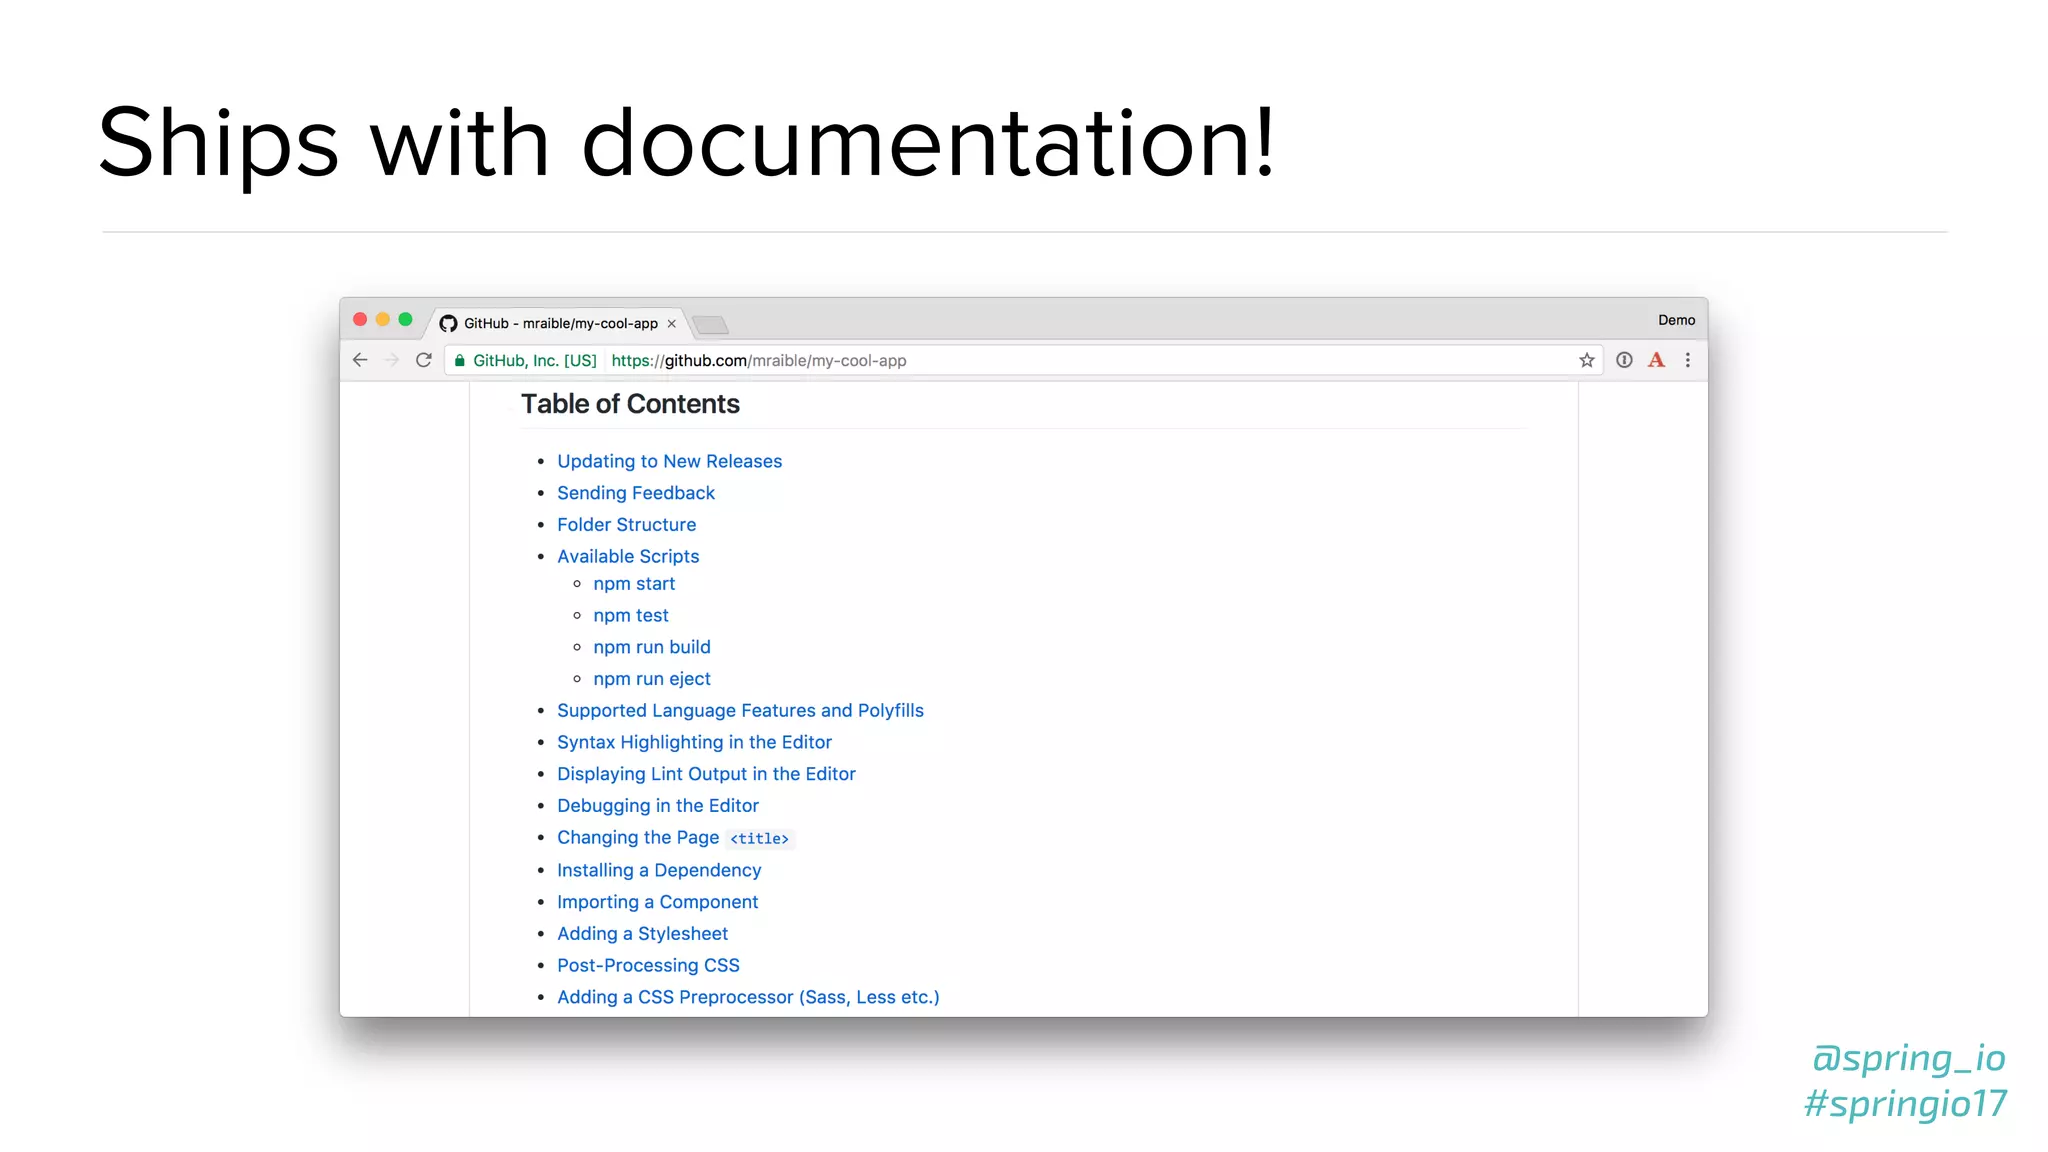
Task: Click the github.com address bar URL
Action: point(759,361)
